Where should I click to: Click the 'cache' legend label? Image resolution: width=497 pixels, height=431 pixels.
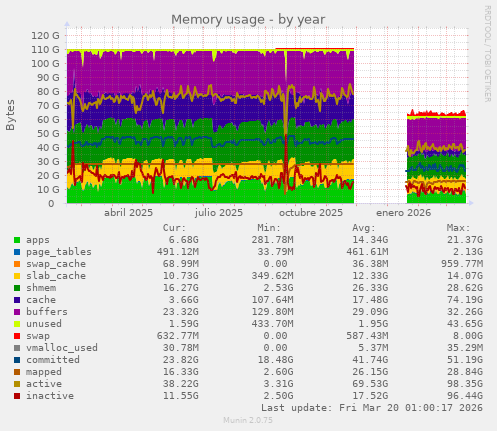pos(41,300)
